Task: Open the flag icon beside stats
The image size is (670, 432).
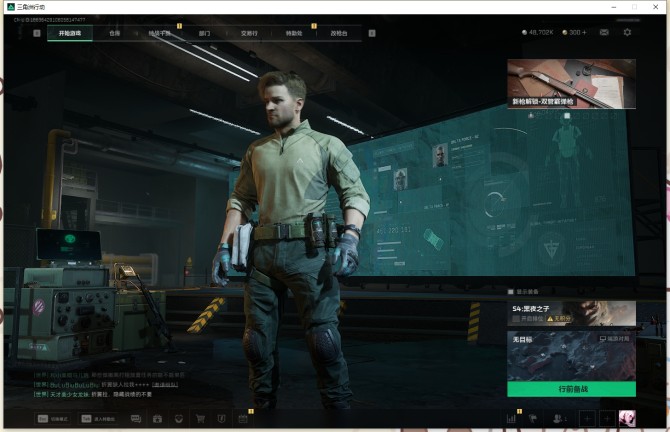Action: pos(533,419)
